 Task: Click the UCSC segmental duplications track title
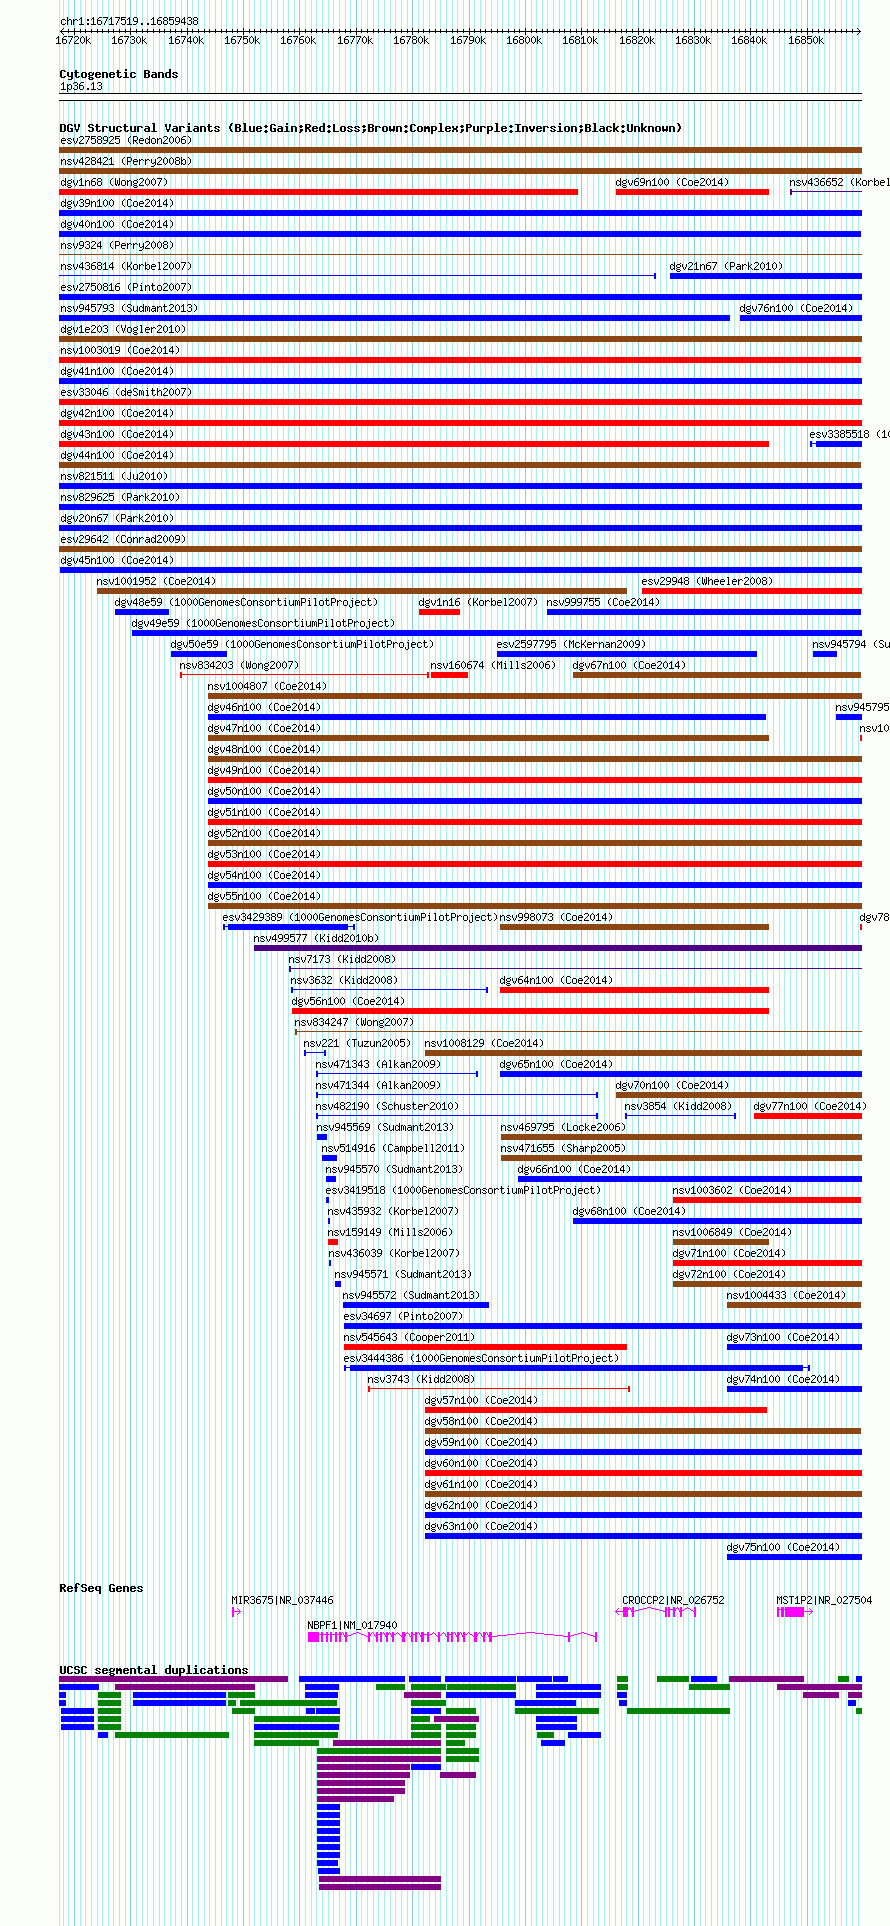coord(153,1670)
